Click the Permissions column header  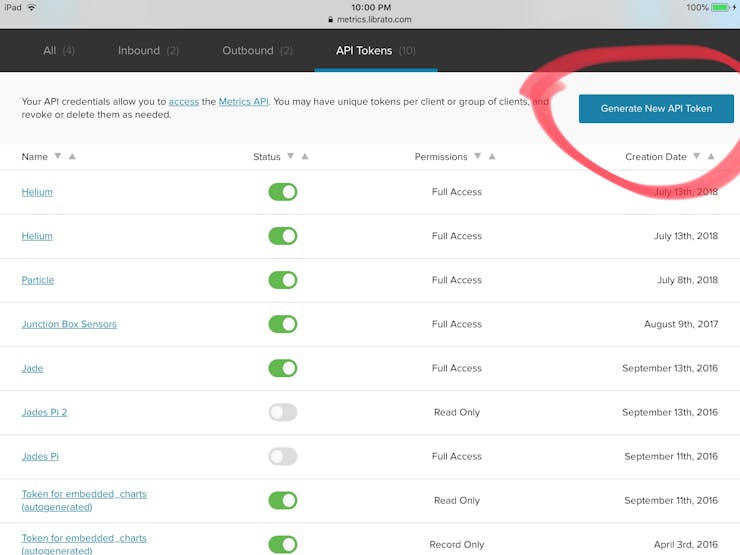[441, 157]
